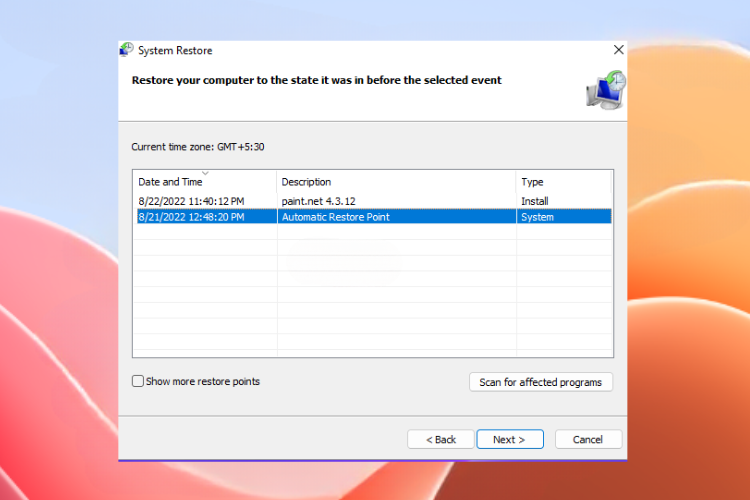Screen dimensions: 750x500
Task: Proceed with the Next button
Action: (x=510, y=439)
